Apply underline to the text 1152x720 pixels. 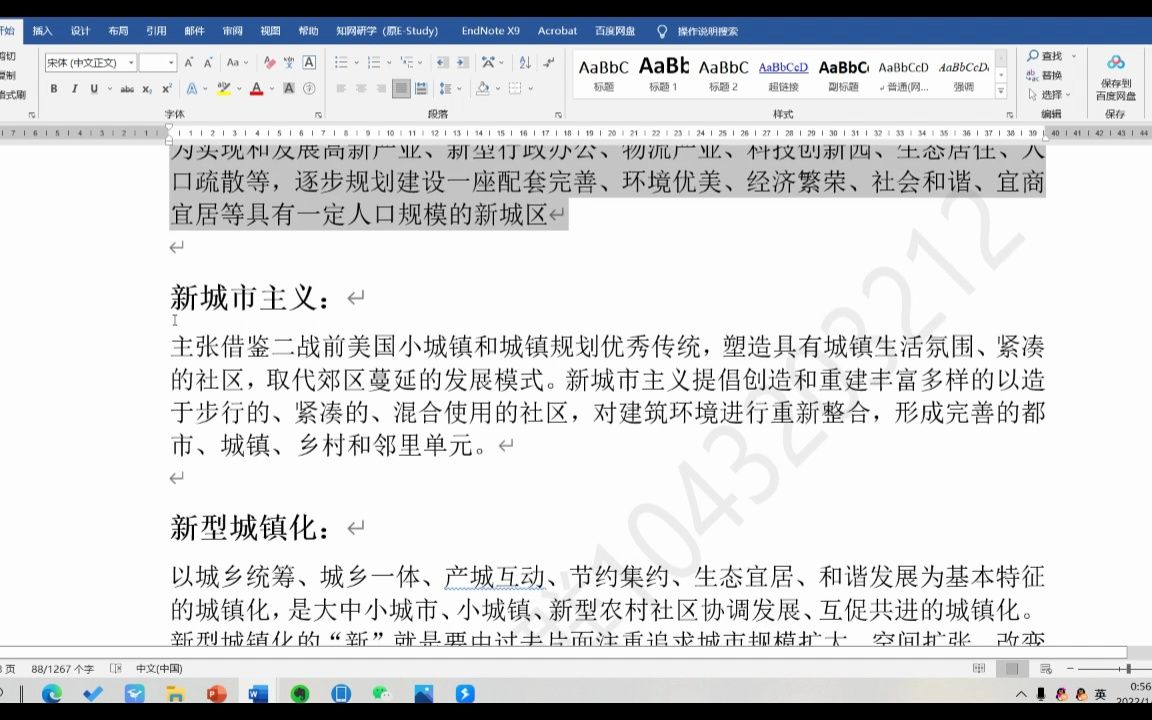click(x=93, y=89)
